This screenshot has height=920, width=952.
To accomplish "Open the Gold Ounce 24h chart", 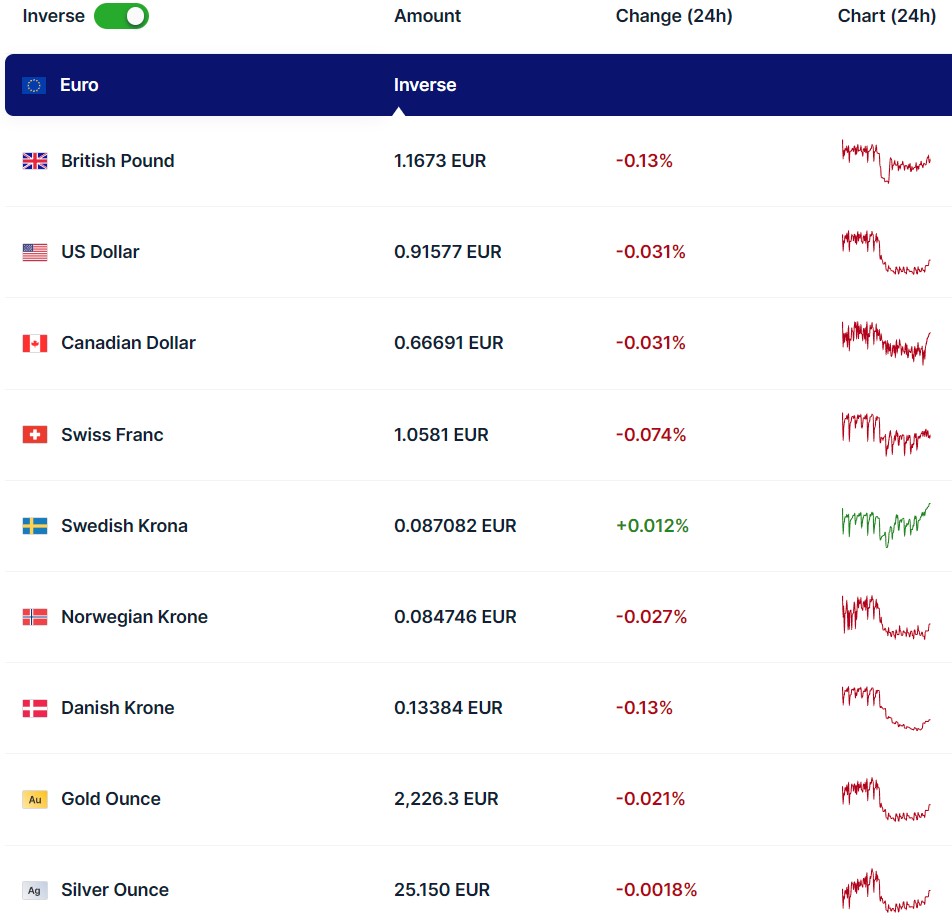I will pos(886,799).
